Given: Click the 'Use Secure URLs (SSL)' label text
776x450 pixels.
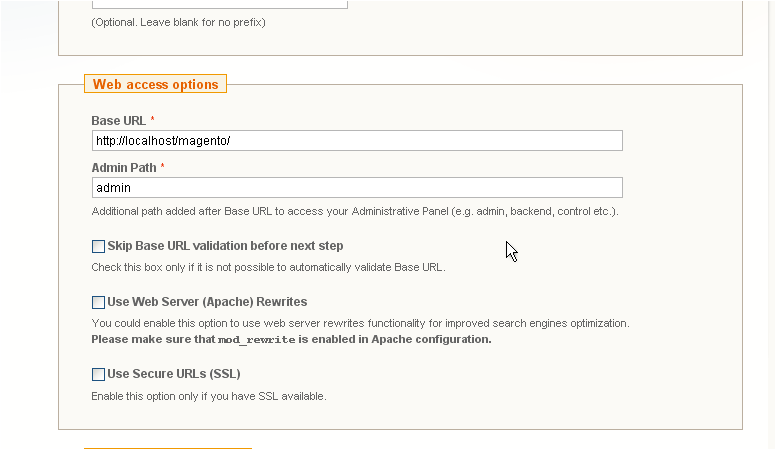Looking at the screenshot, I should pos(173,375).
